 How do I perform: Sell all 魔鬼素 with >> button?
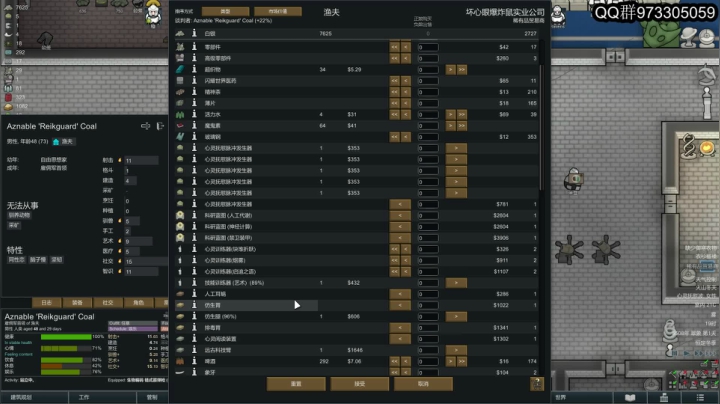coord(461,125)
